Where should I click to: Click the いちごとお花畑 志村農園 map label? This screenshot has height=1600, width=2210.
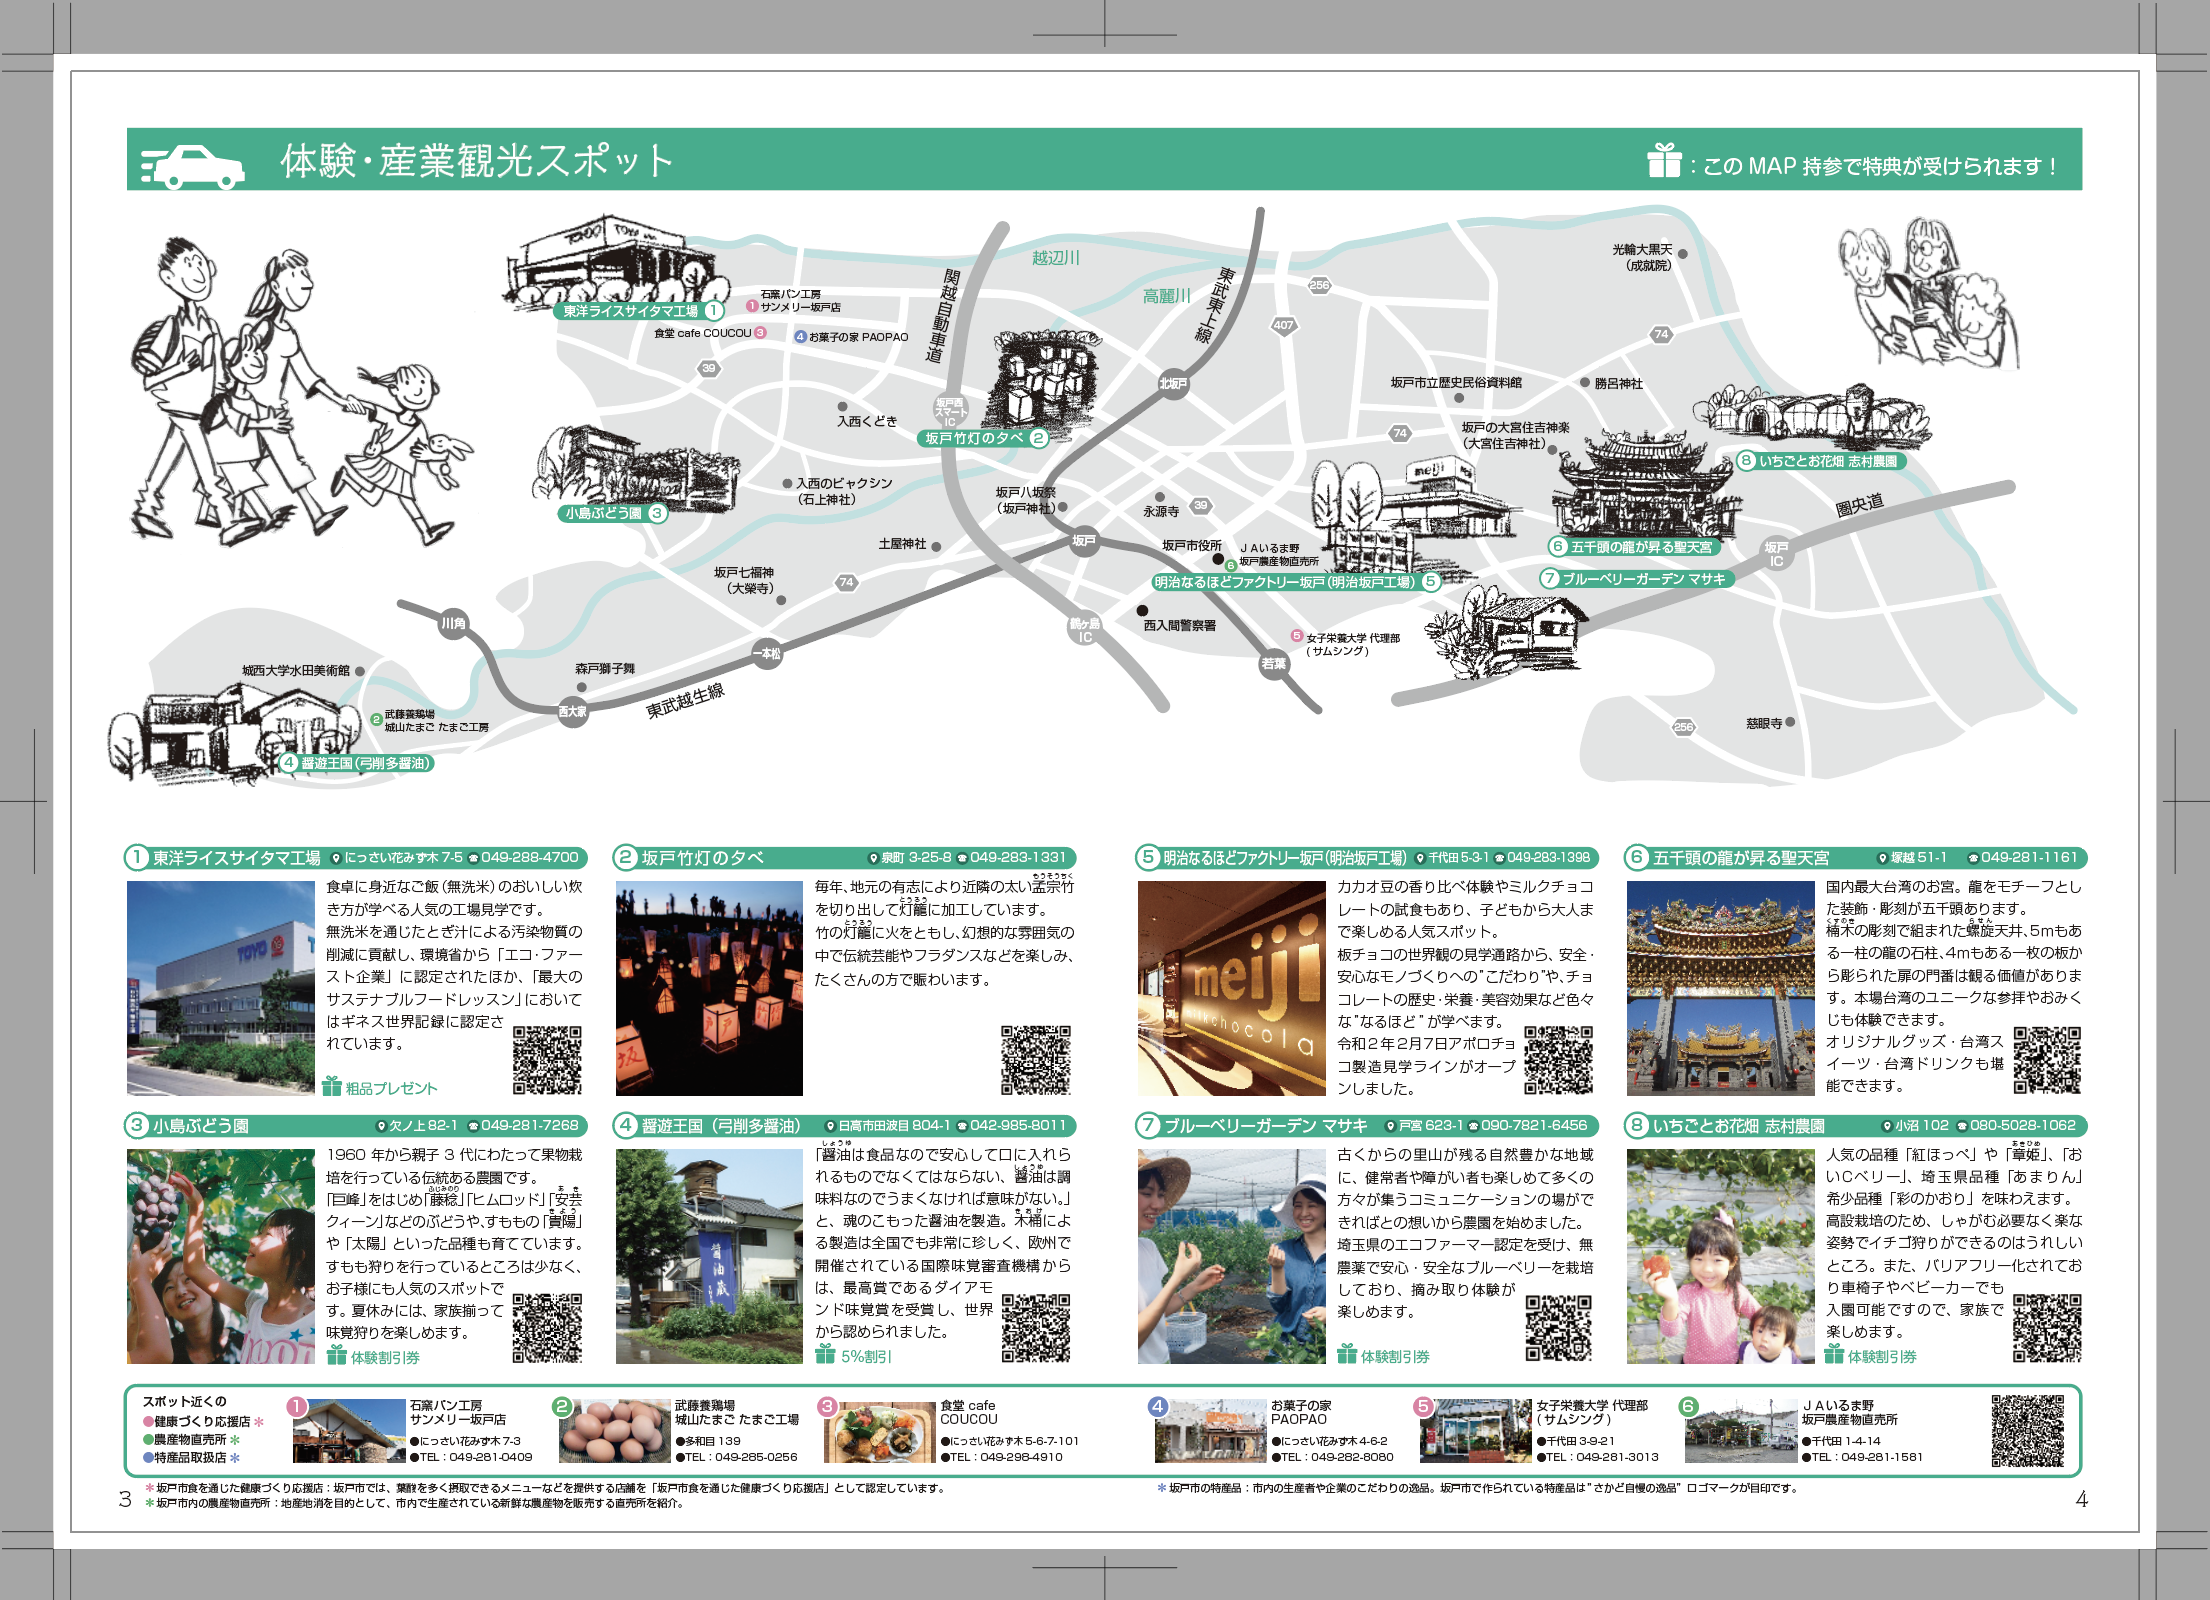pos(1821,461)
